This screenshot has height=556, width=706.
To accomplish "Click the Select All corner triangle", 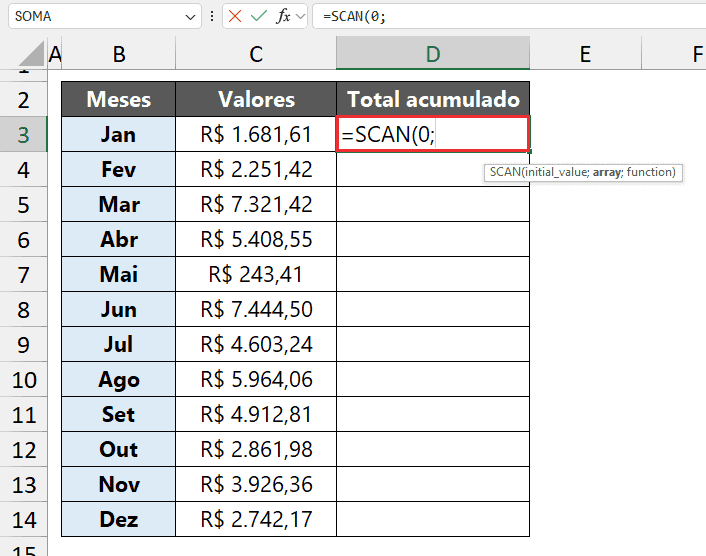I will tap(31, 53).
